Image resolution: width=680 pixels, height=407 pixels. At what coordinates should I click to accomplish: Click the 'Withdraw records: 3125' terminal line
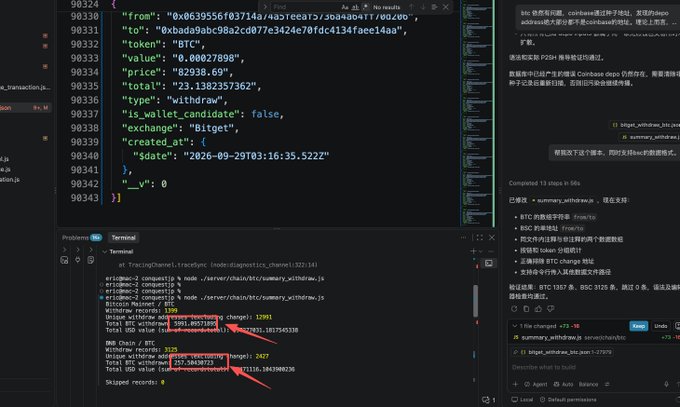[x=141, y=350]
